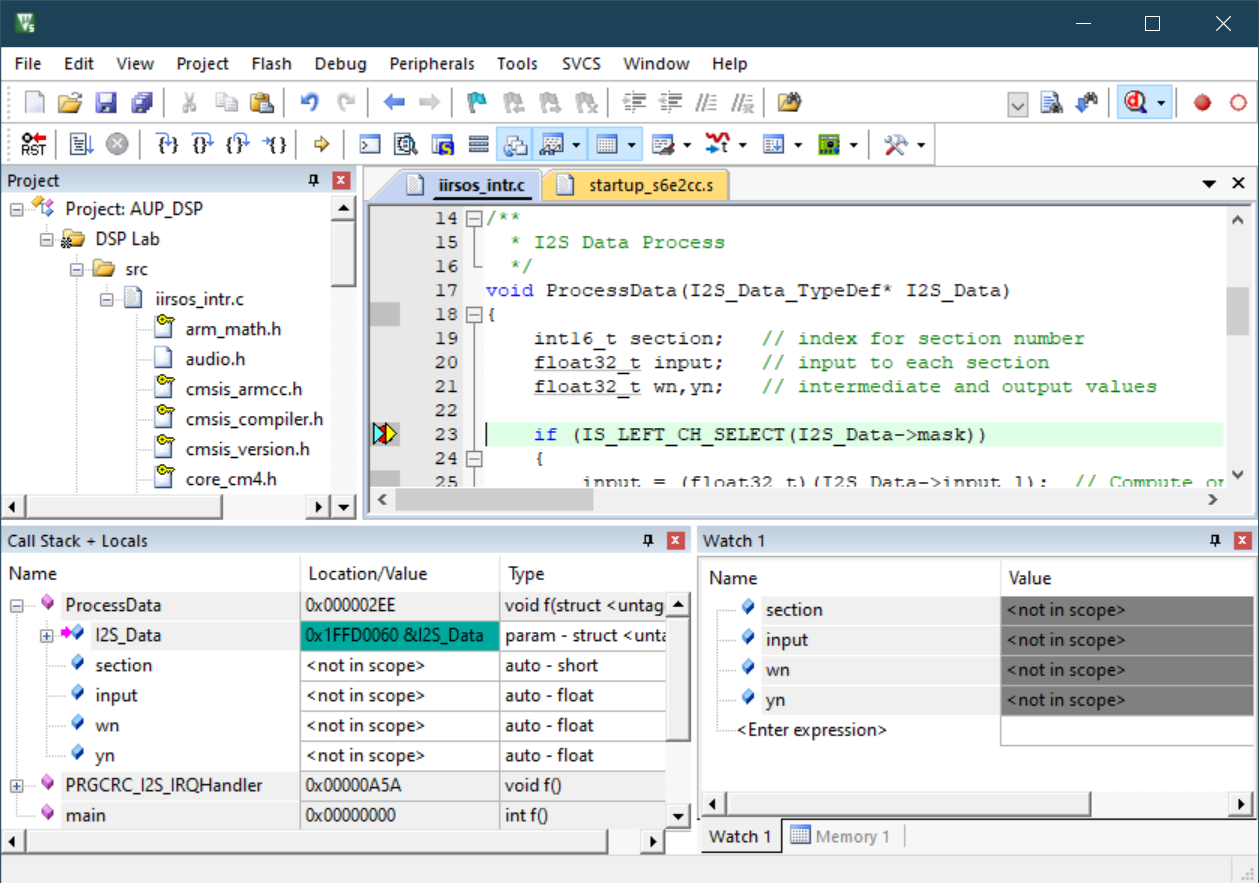Enable or disable breakpoint with hollow red circle
The width and height of the screenshot is (1259, 883).
tap(1238, 103)
